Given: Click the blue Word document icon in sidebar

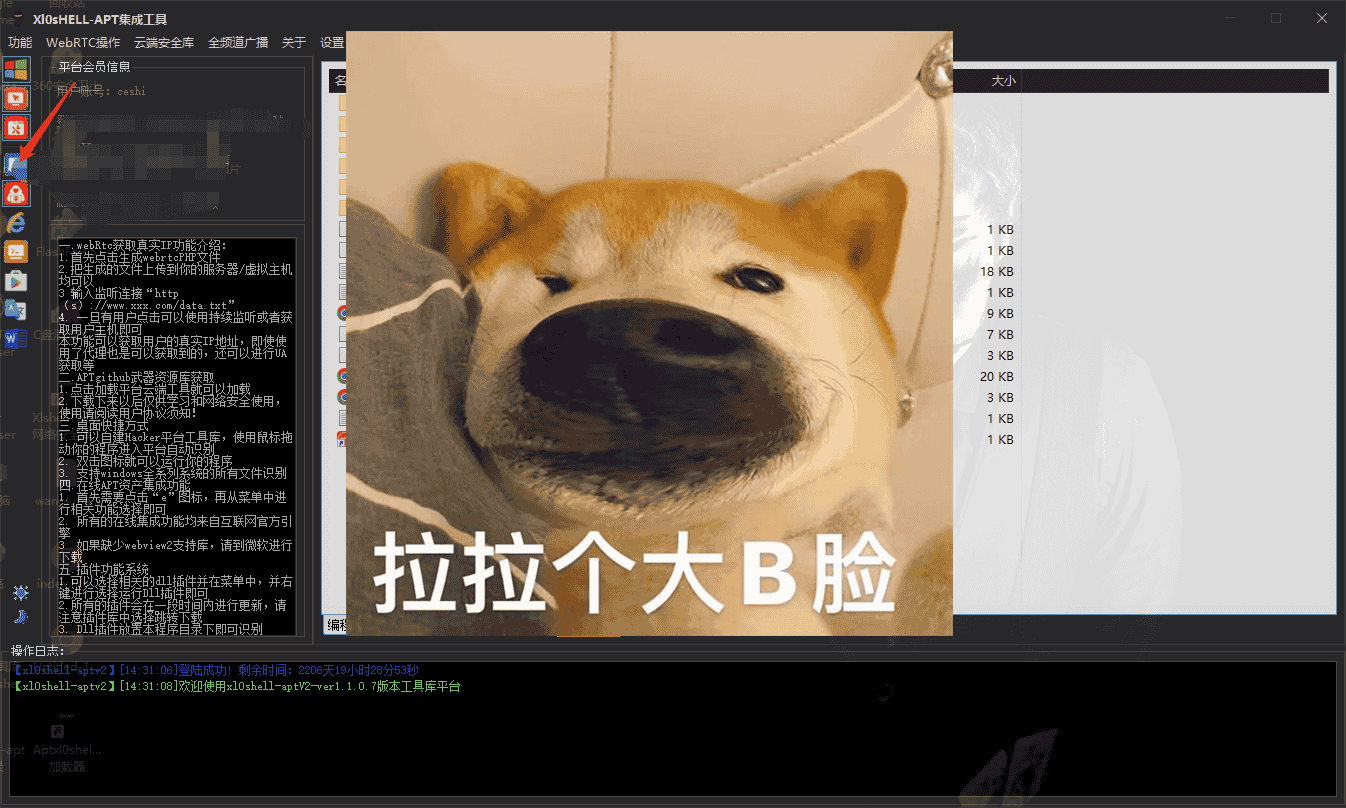Looking at the screenshot, I should coord(16,338).
